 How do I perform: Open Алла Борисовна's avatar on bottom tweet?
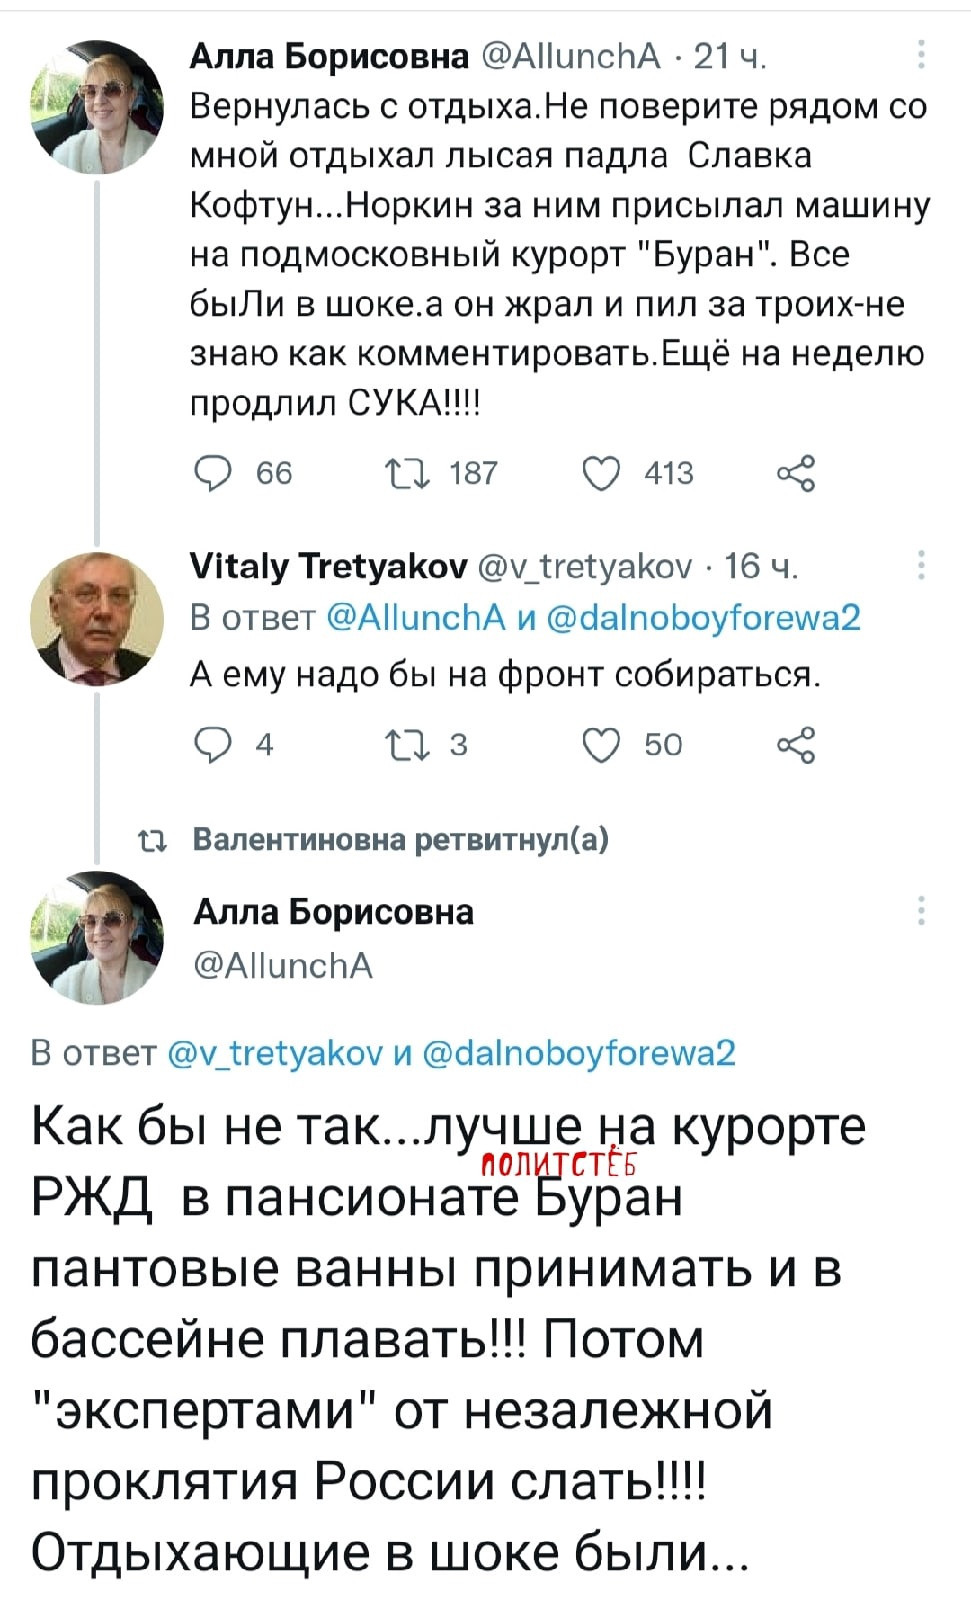tap(97, 938)
